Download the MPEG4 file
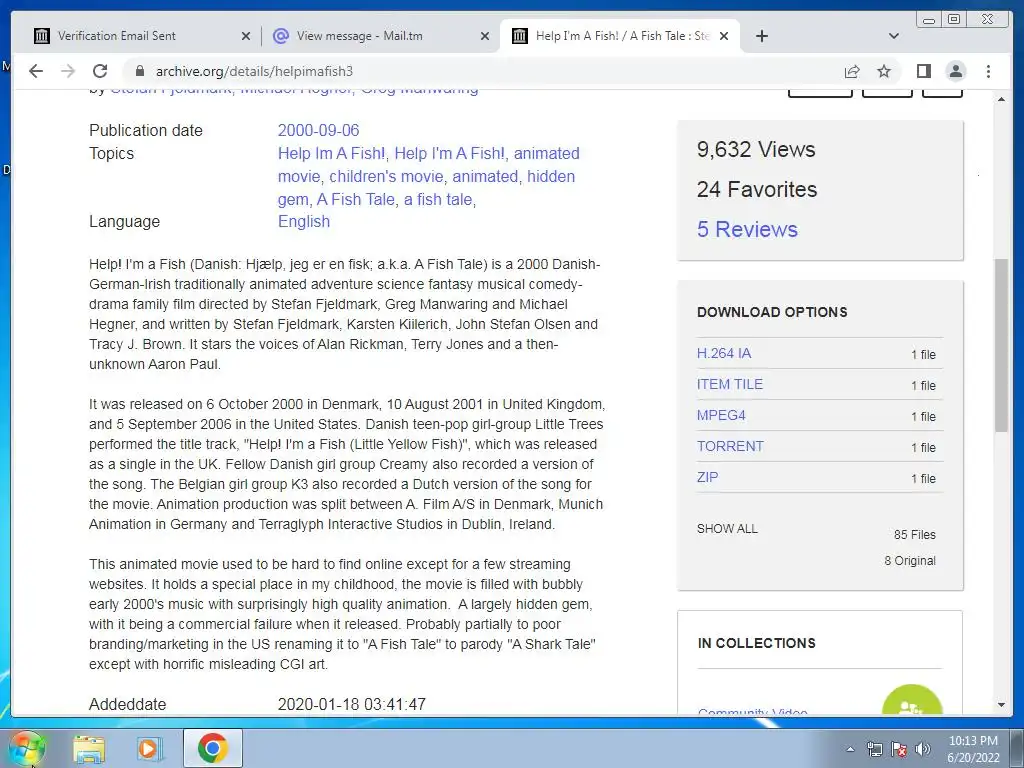The height and width of the screenshot is (768, 1024). pyautogui.click(x=721, y=415)
